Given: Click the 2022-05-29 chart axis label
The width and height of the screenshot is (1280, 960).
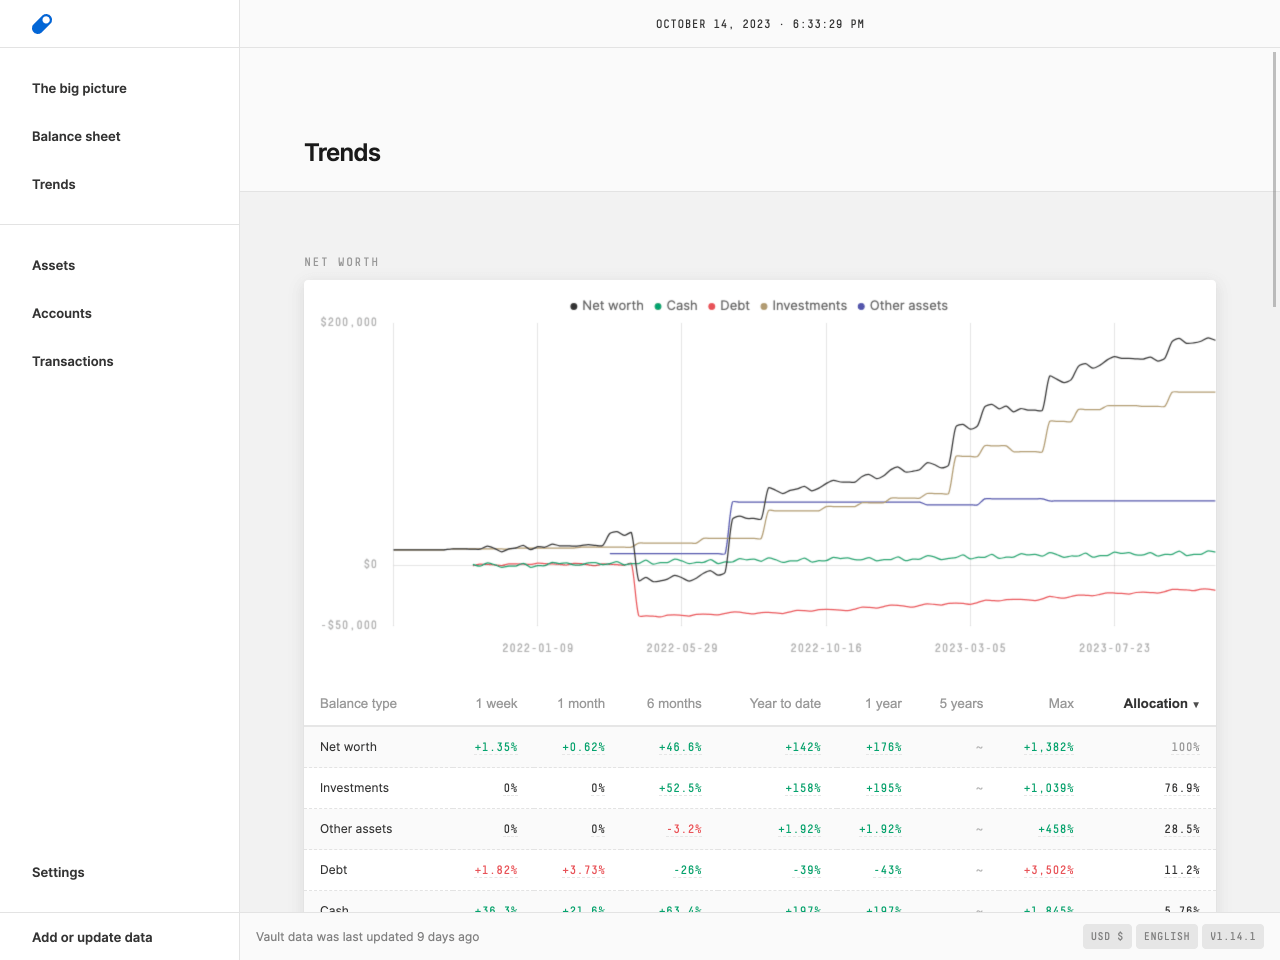Looking at the screenshot, I should pyautogui.click(x=682, y=648).
